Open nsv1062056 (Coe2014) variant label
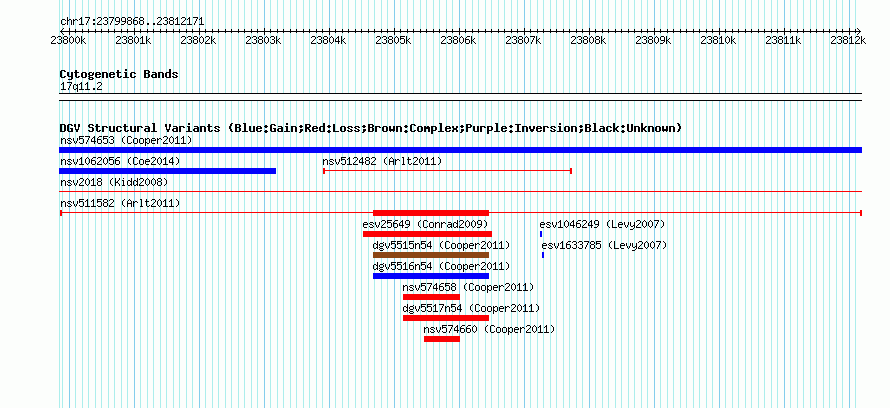The image size is (890, 408). pyautogui.click(x=120, y=161)
